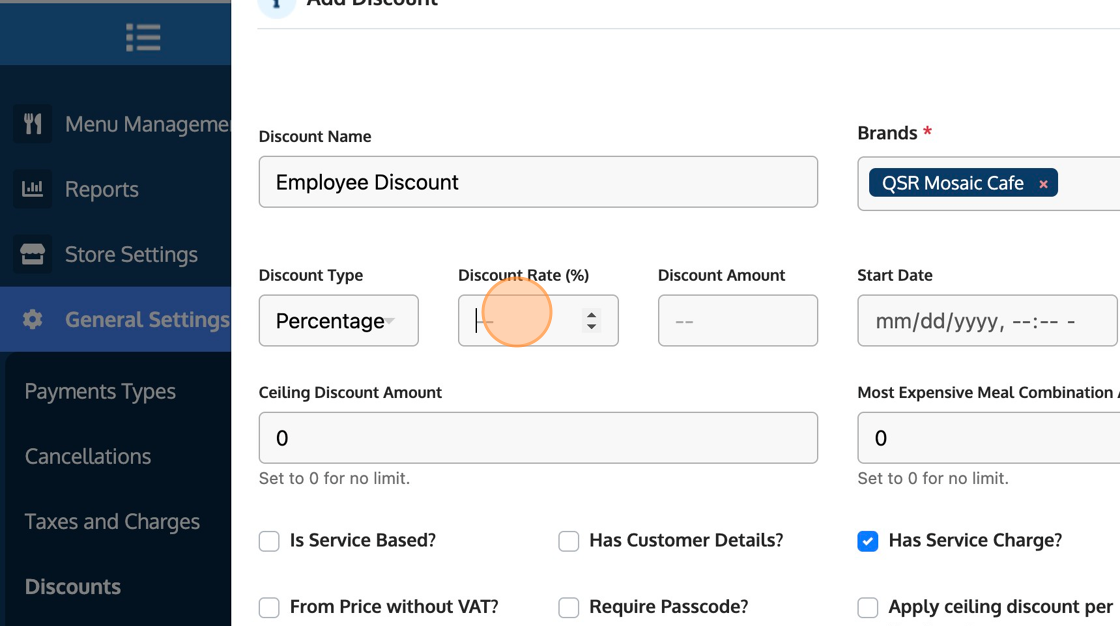The image size is (1120, 626).
Task: Click the sidebar list toggle icon
Action: (143, 37)
